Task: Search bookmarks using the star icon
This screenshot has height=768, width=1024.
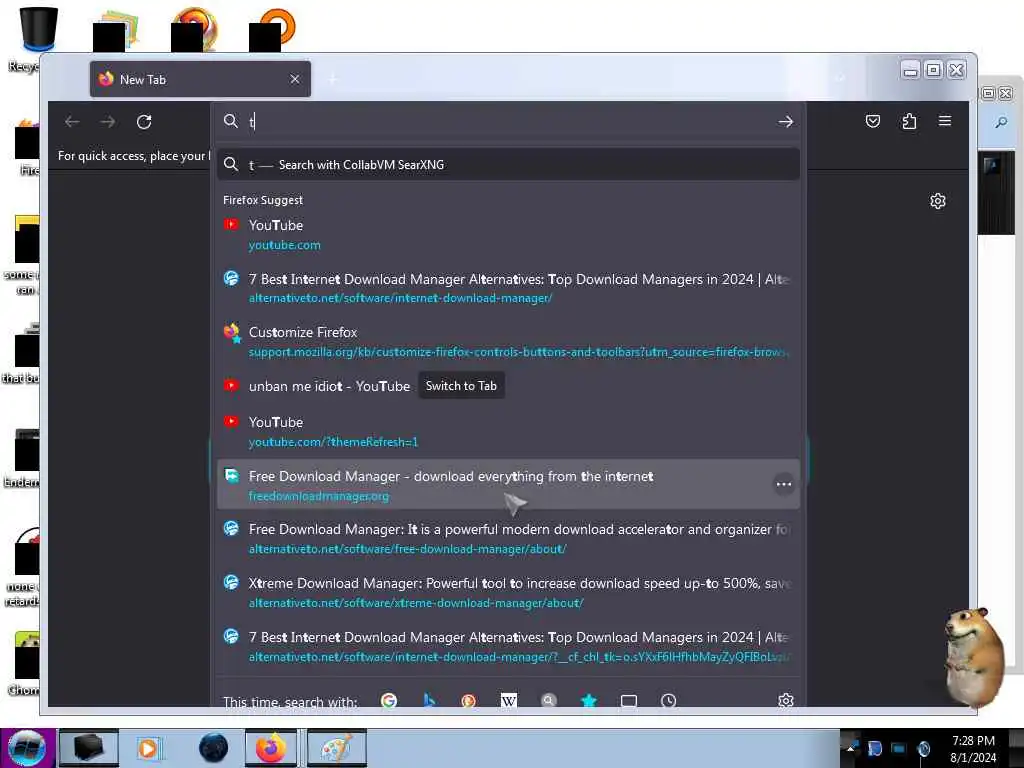Action: [x=588, y=701]
